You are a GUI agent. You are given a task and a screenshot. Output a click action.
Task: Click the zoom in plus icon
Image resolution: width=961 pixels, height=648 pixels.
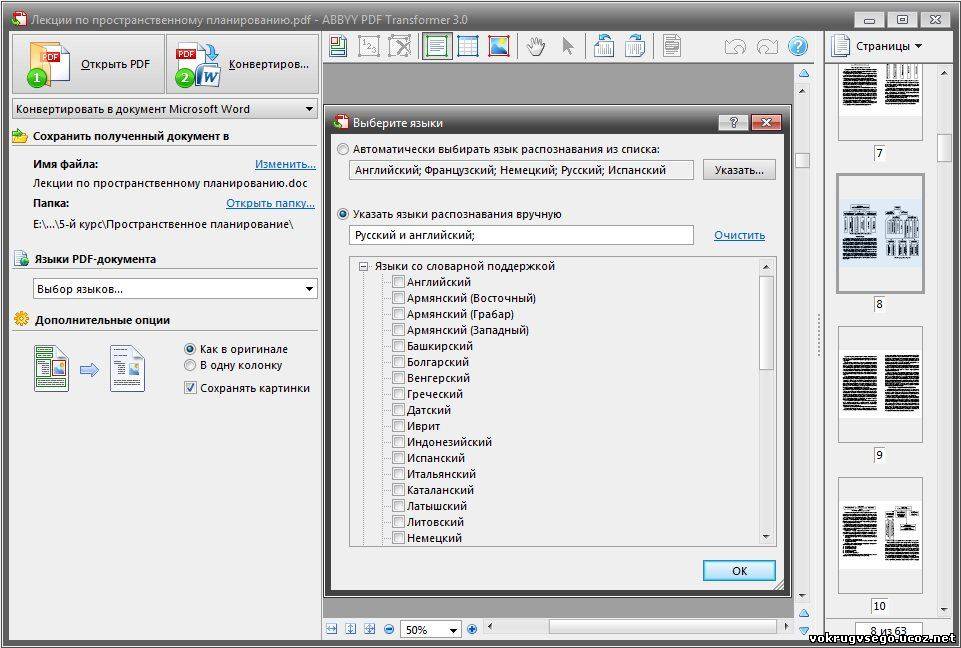pos(472,629)
